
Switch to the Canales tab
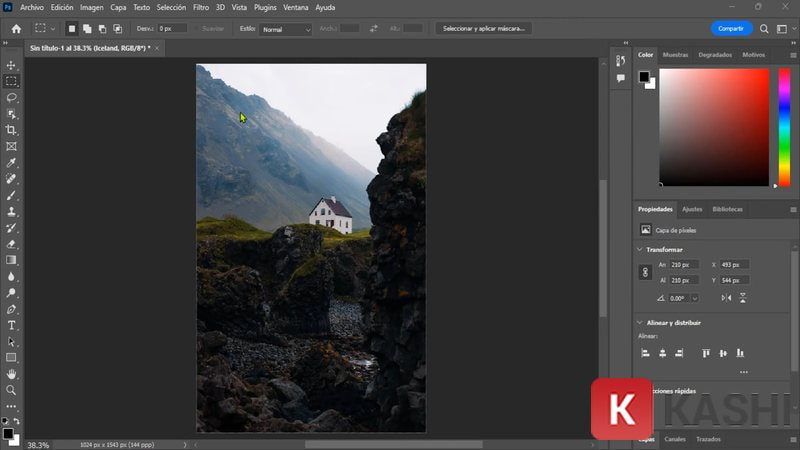pyautogui.click(x=675, y=439)
